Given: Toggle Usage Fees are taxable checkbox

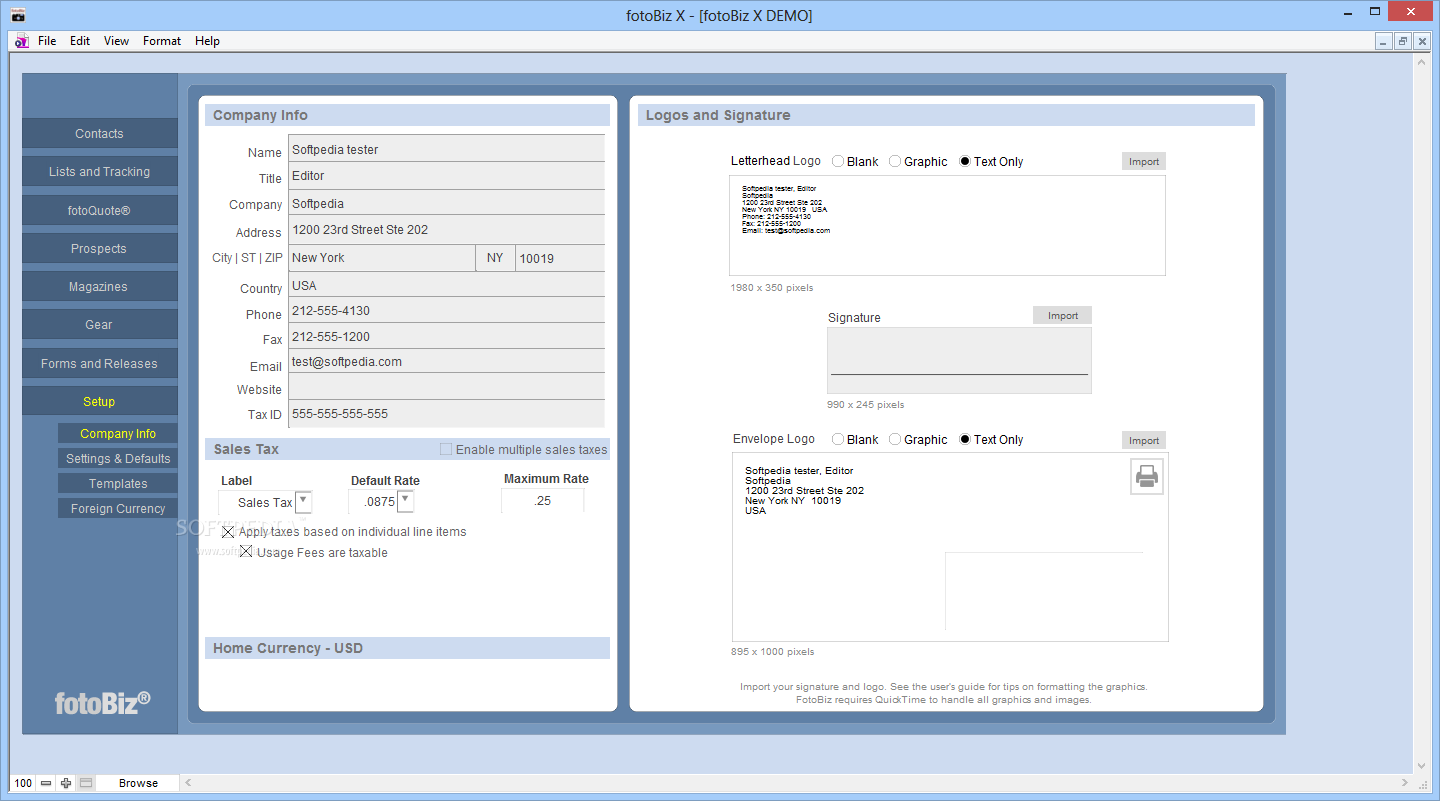Looking at the screenshot, I should pyautogui.click(x=246, y=552).
